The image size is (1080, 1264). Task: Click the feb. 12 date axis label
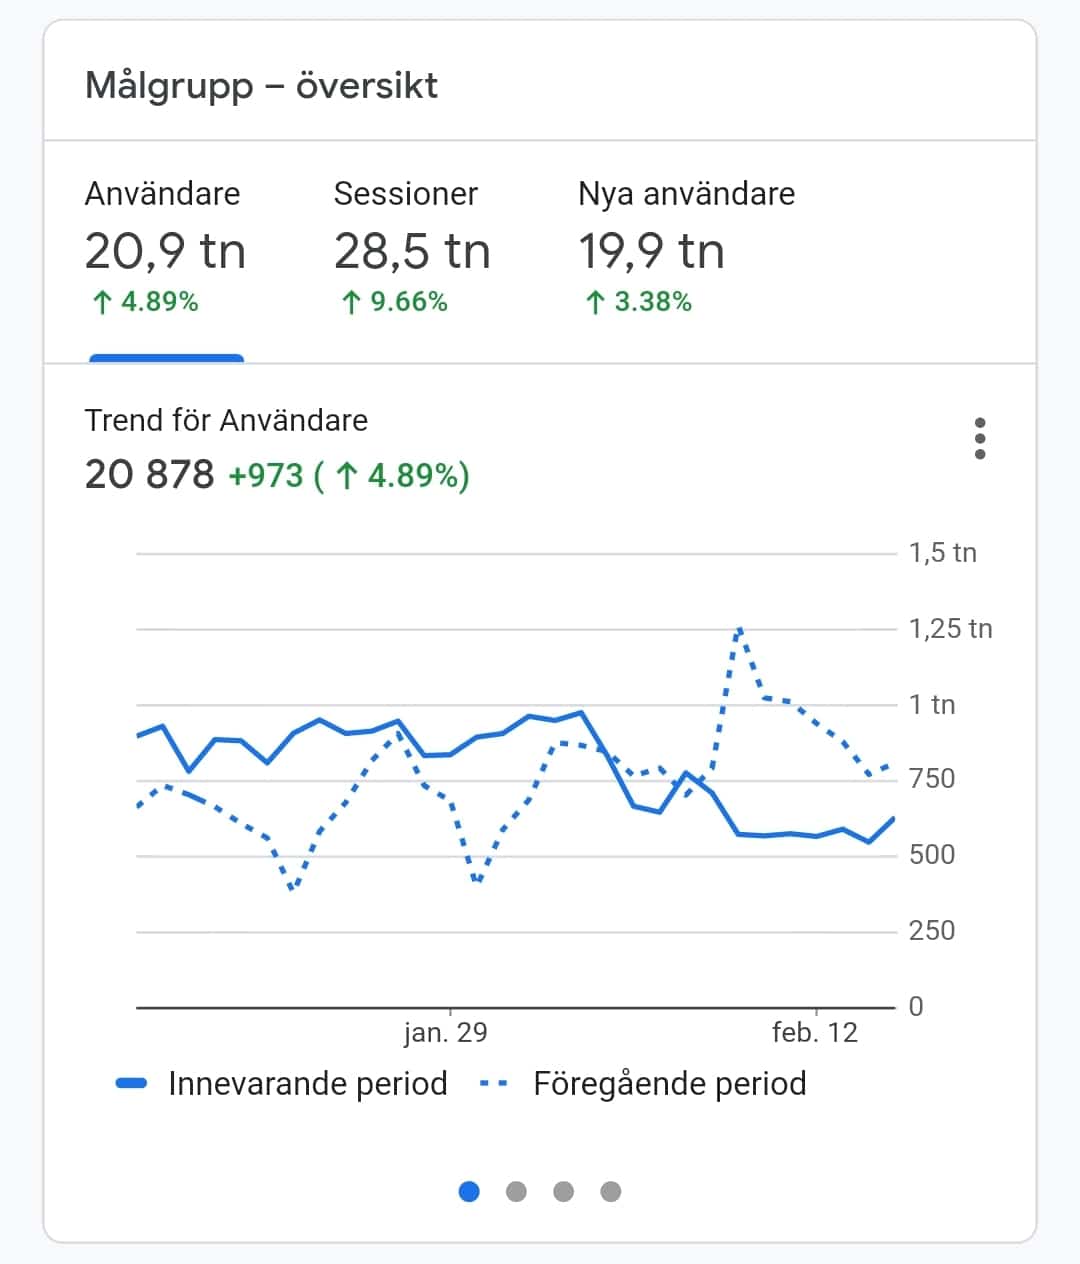815,1032
